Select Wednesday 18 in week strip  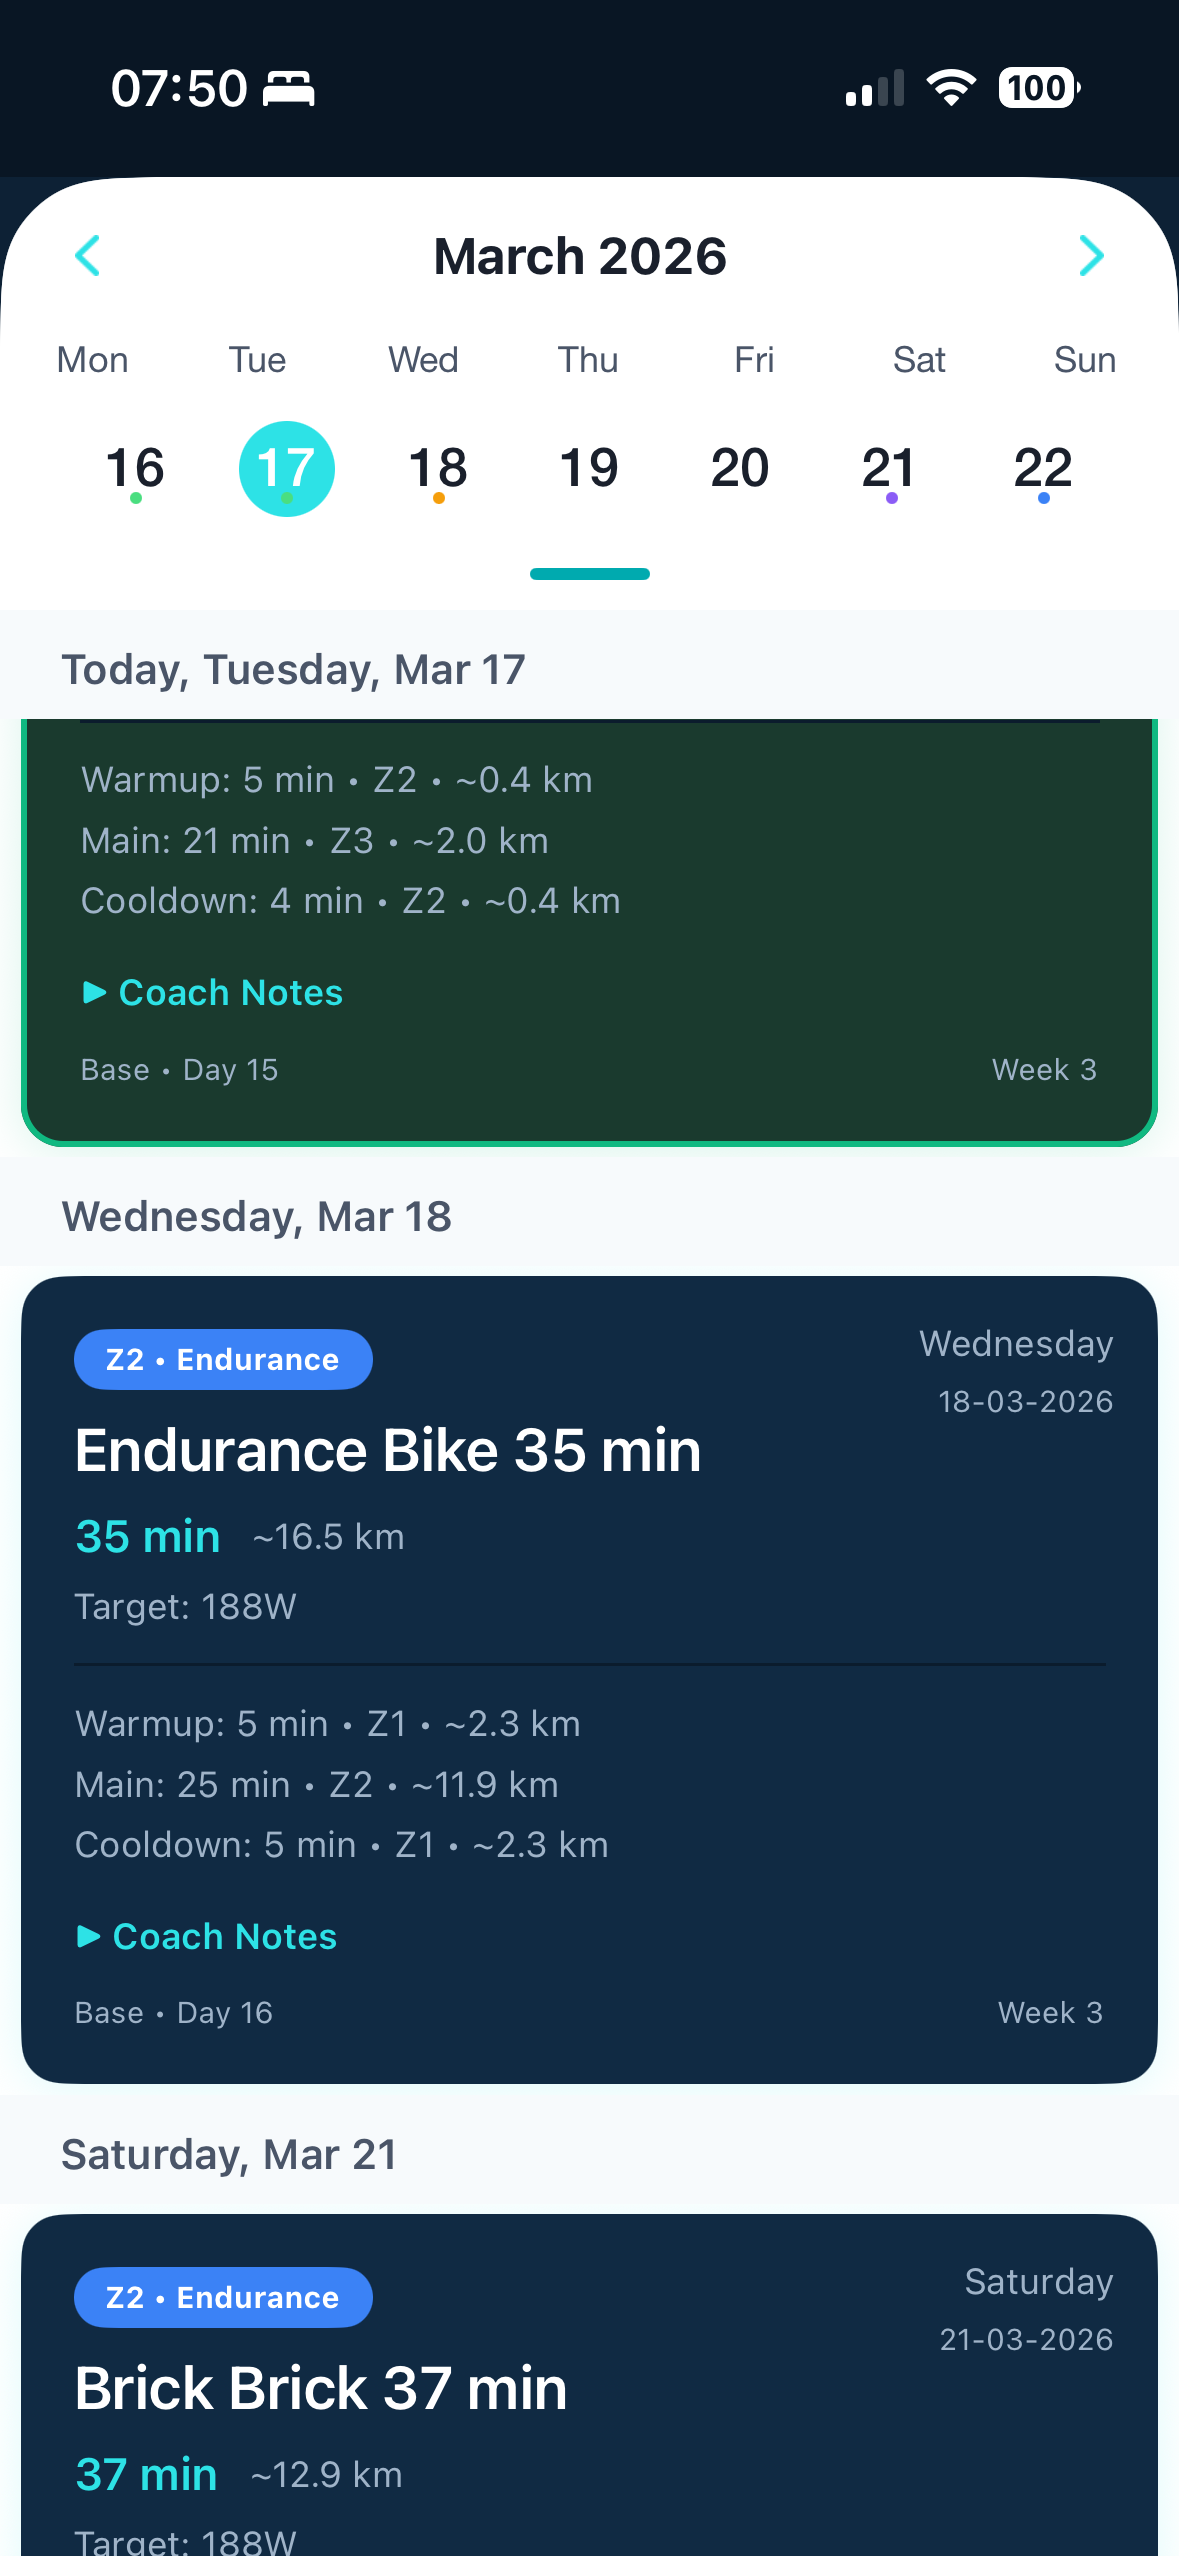[x=438, y=468]
